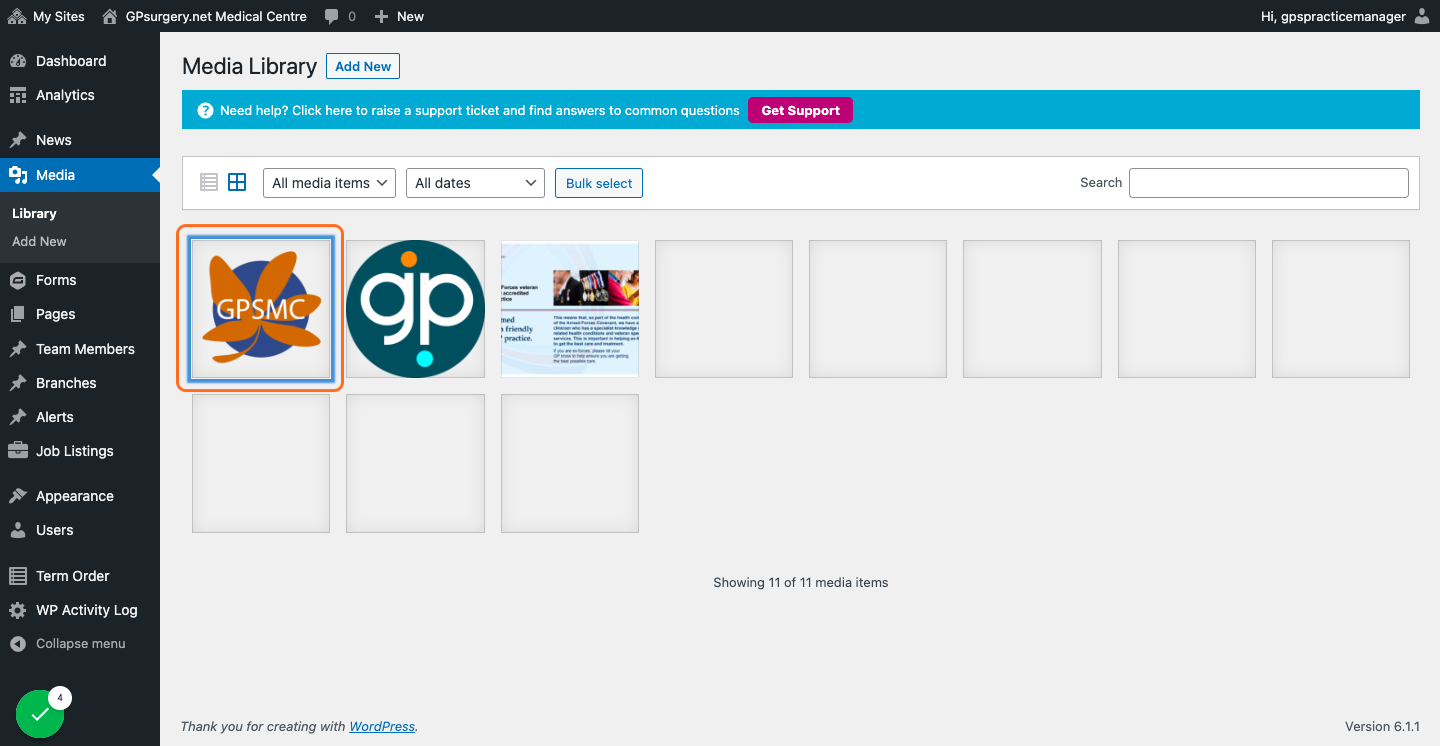Select the veteran friendly practice thumbnail
The width and height of the screenshot is (1440, 746).
pyautogui.click(x=570, y=308)
